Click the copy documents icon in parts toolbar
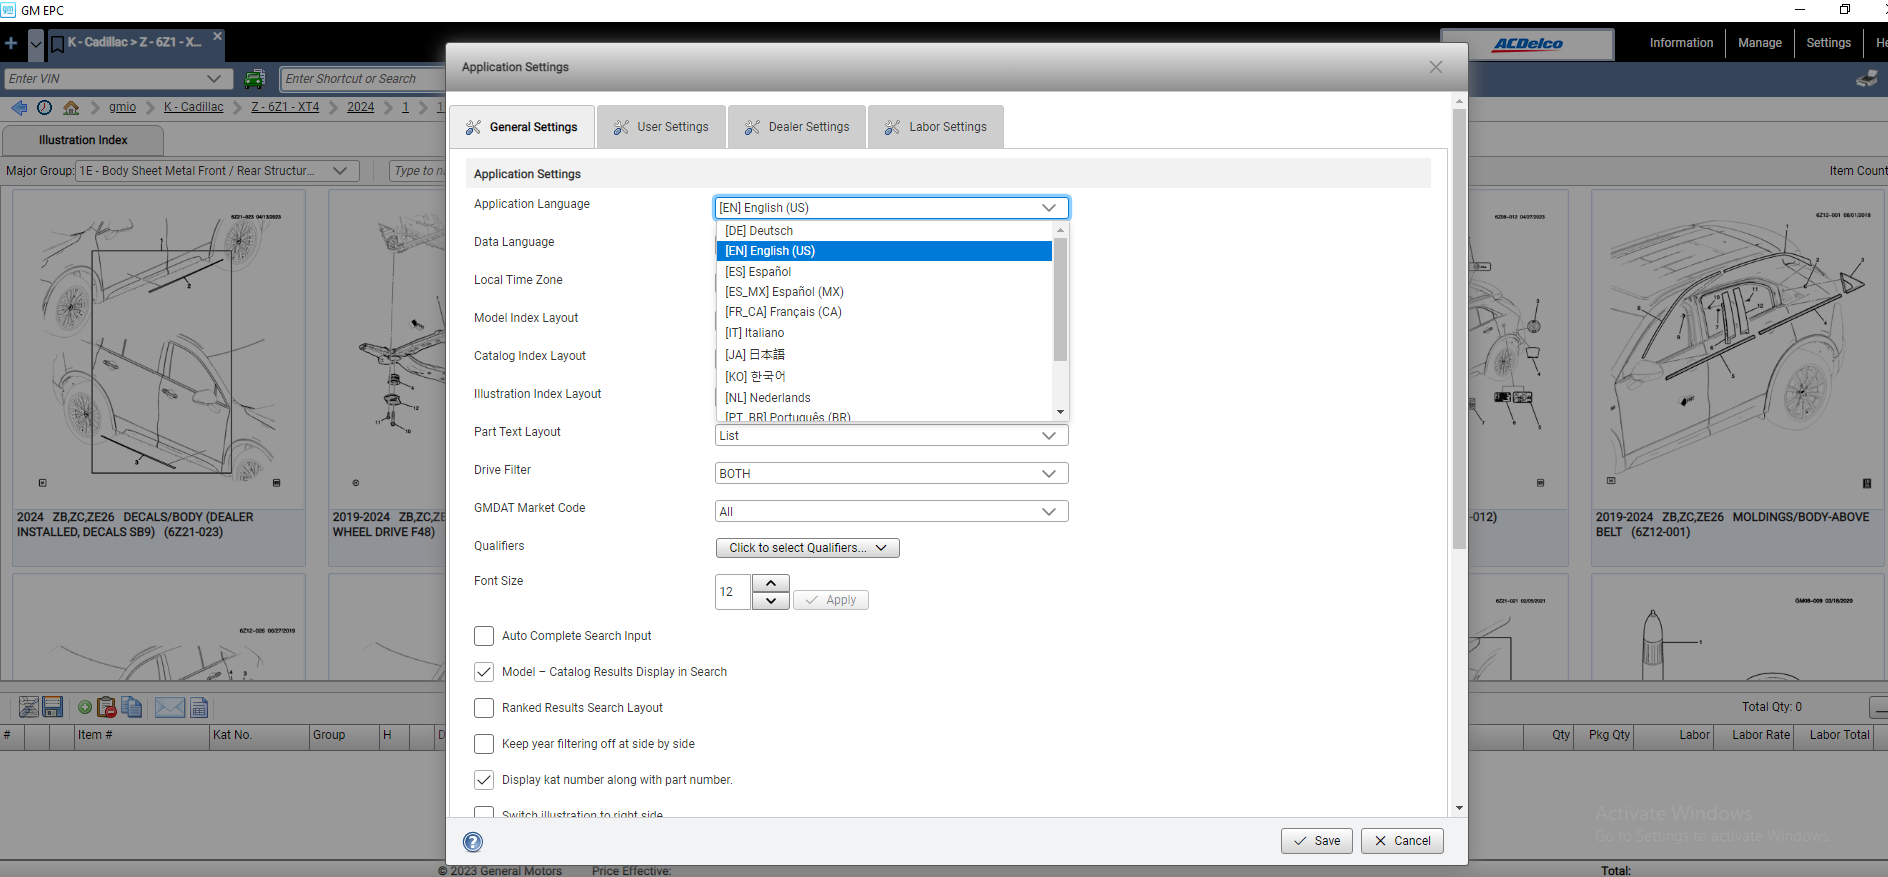The width and height of the screenshot is (1888, 877). coord(131,707)
